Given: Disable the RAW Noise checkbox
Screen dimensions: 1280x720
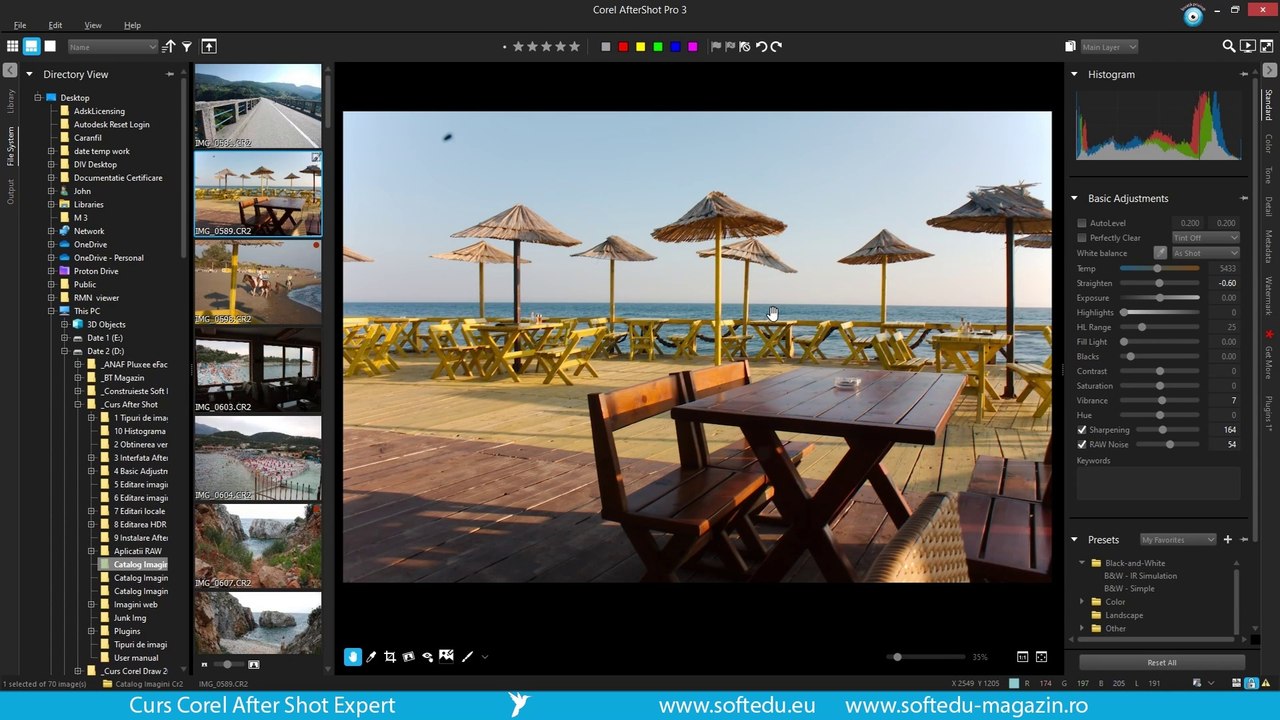Looking at the screenshot, I should pyautogui.click(x=1082, y=444).
